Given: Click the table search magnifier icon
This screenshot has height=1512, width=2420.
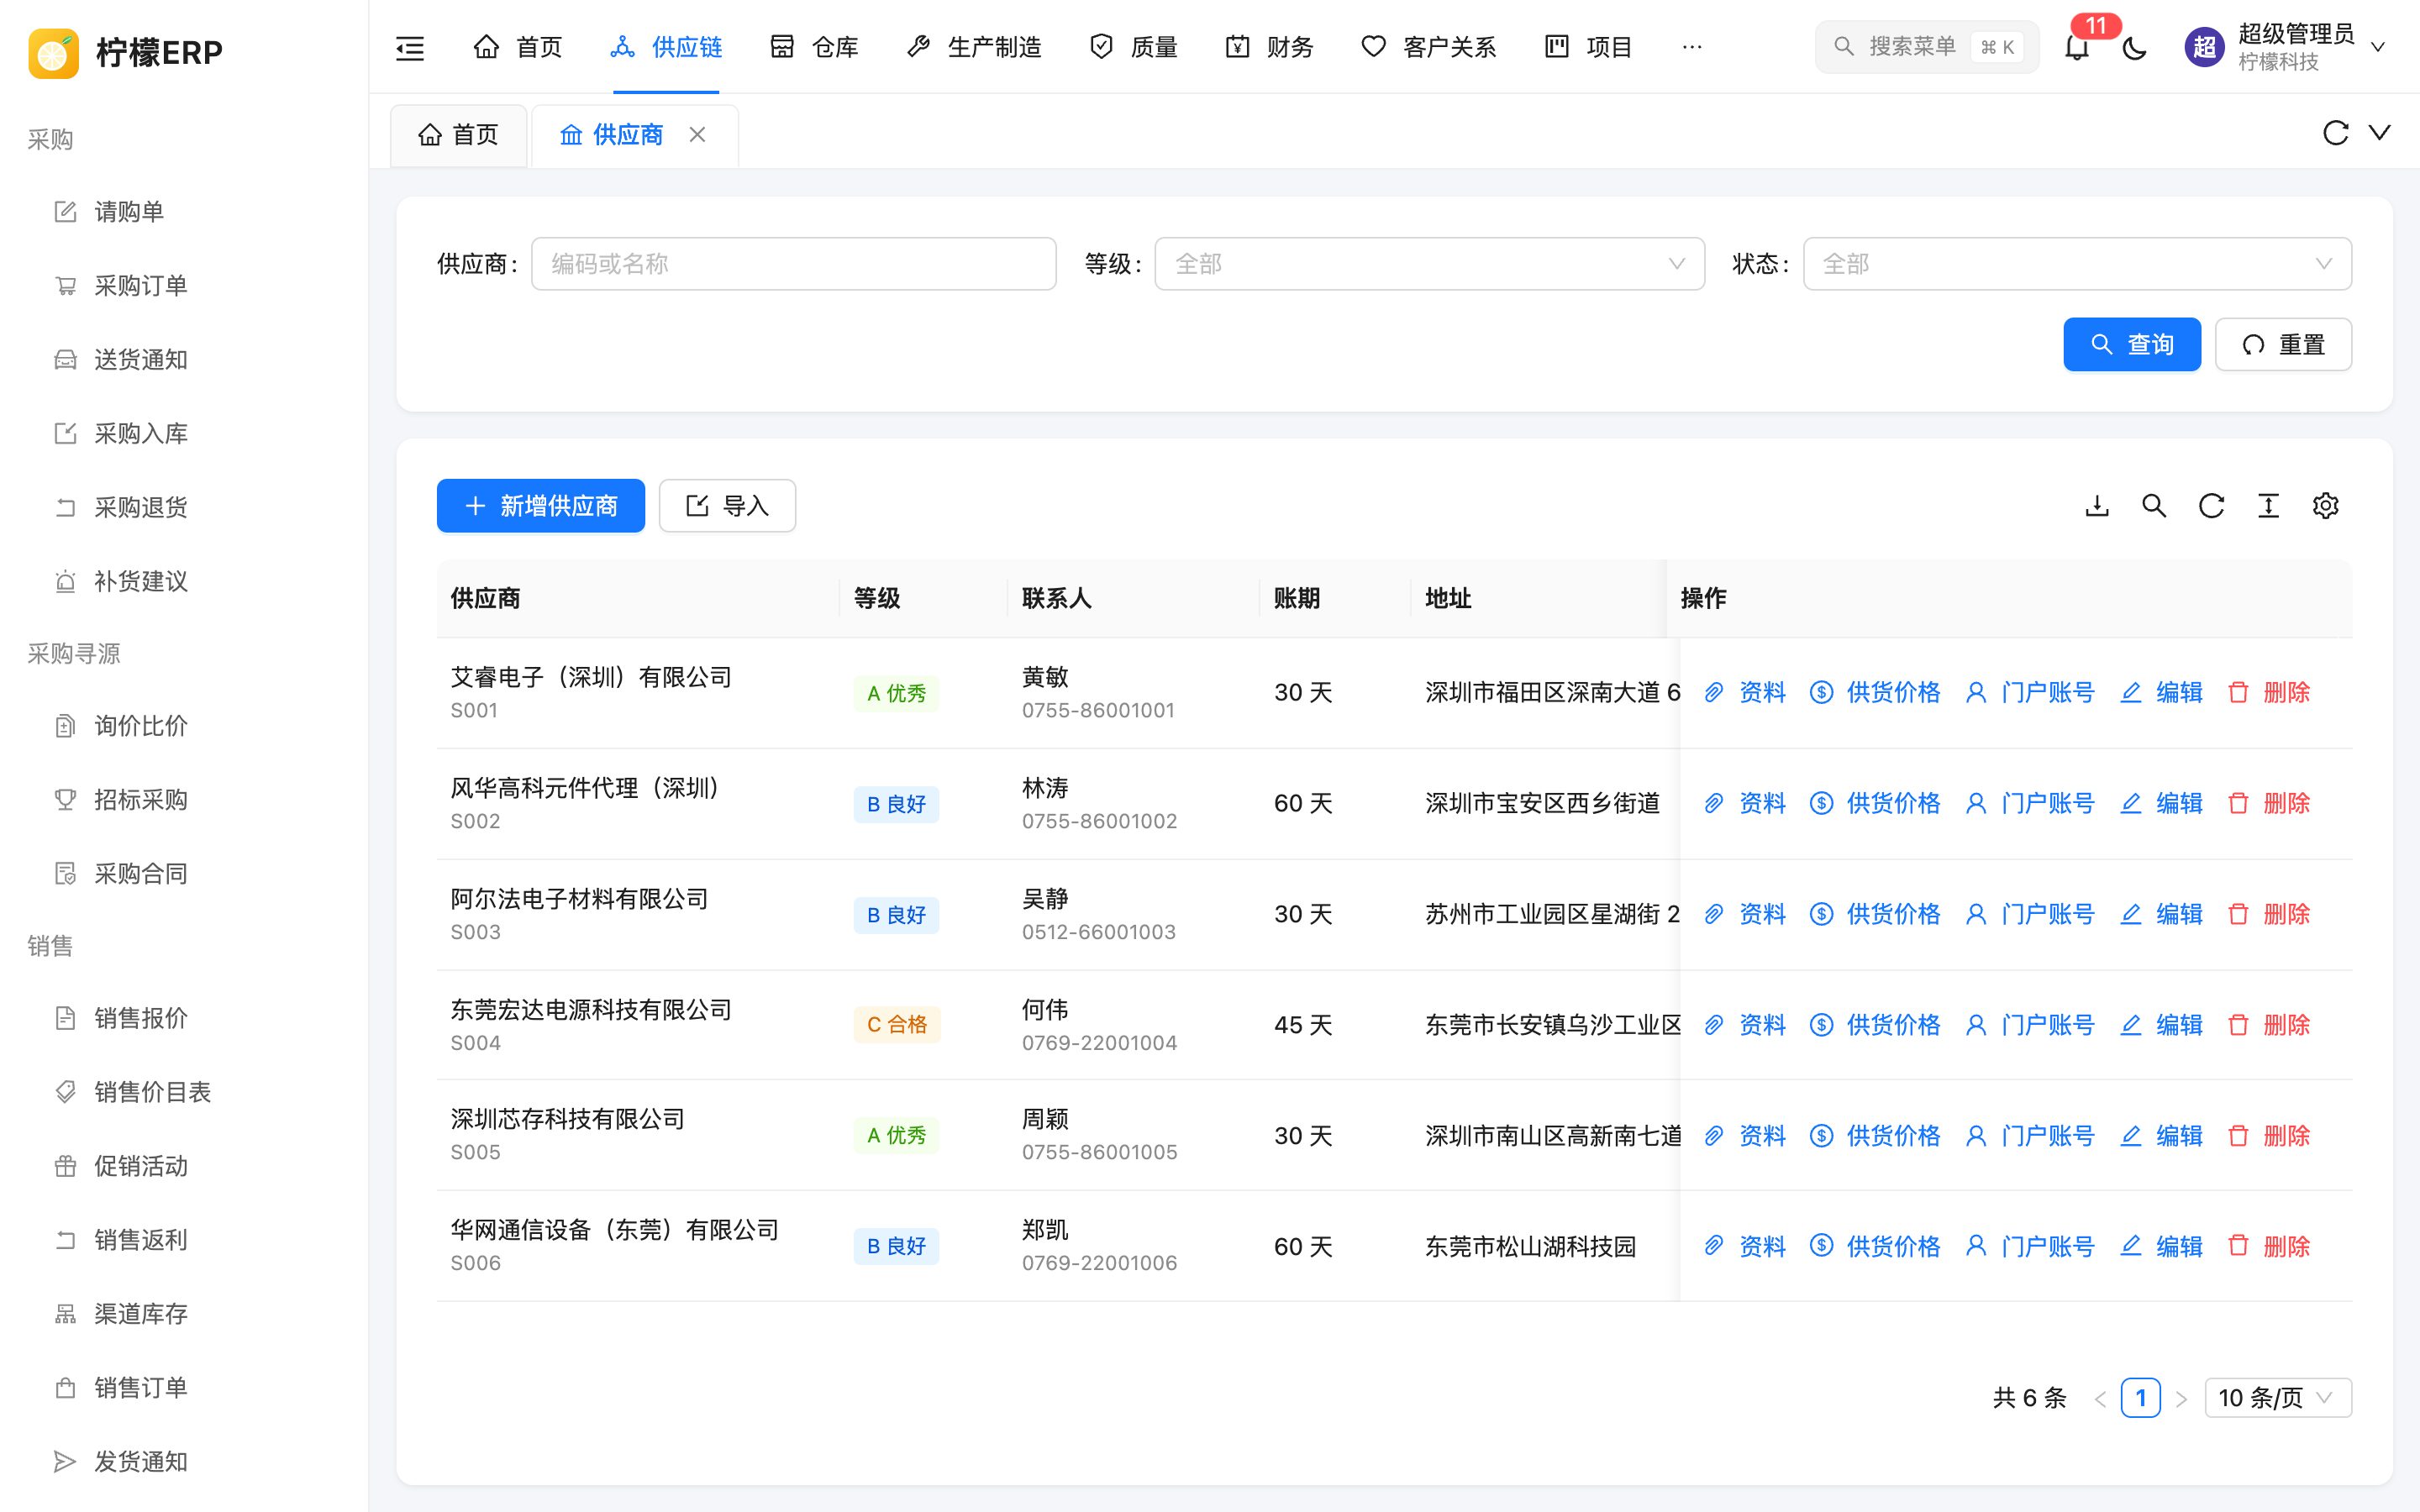Looking at the screenshot, I should 2154,506.
